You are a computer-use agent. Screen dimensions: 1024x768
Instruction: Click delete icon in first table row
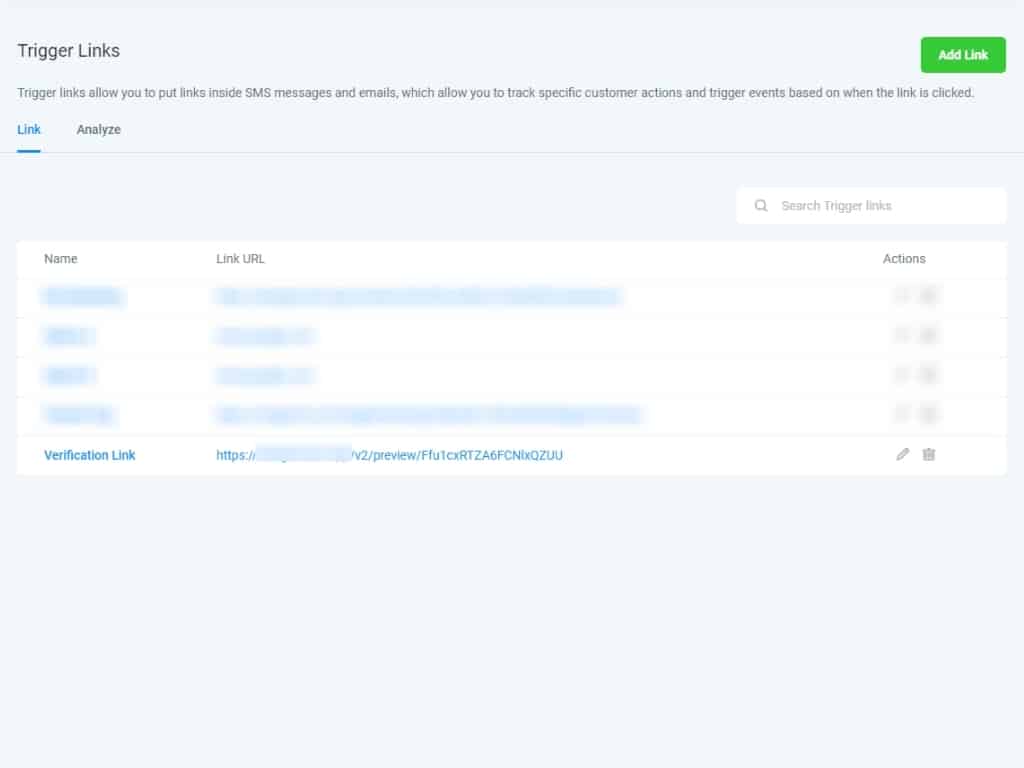click(929, 296)
